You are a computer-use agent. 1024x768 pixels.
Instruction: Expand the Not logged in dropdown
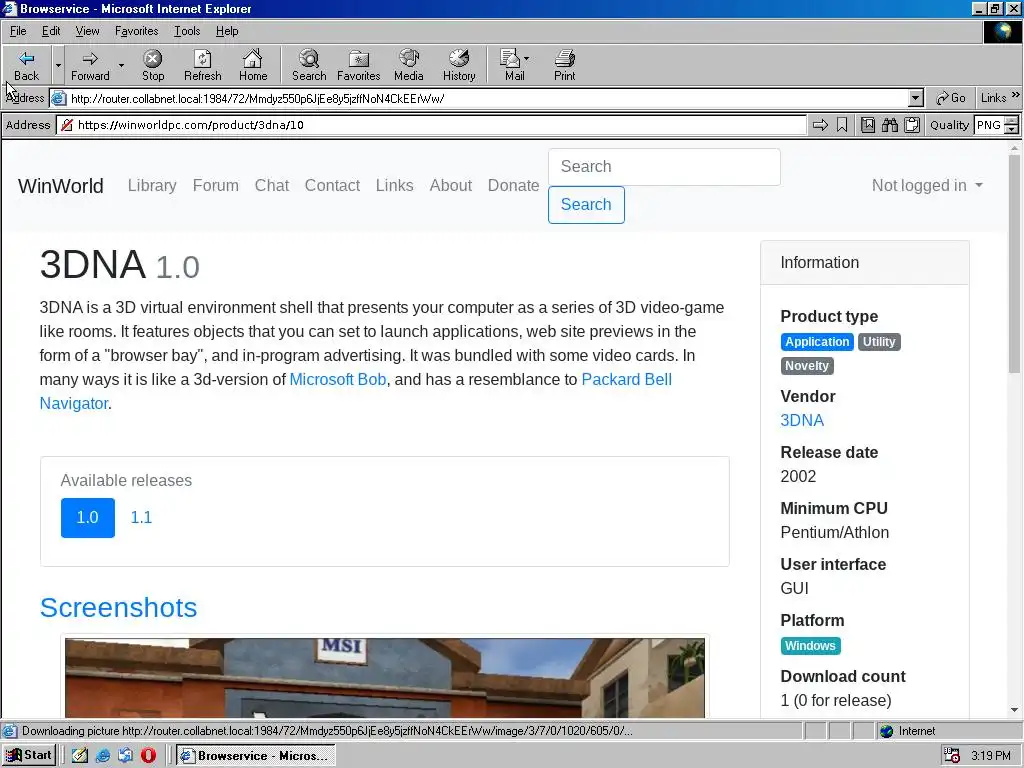[x=927, y=185]
